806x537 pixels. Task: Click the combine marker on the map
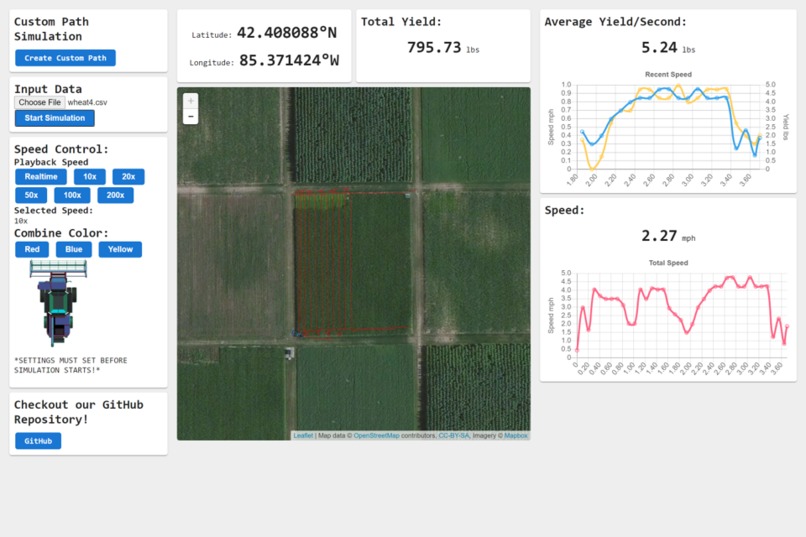click(298, 334)
